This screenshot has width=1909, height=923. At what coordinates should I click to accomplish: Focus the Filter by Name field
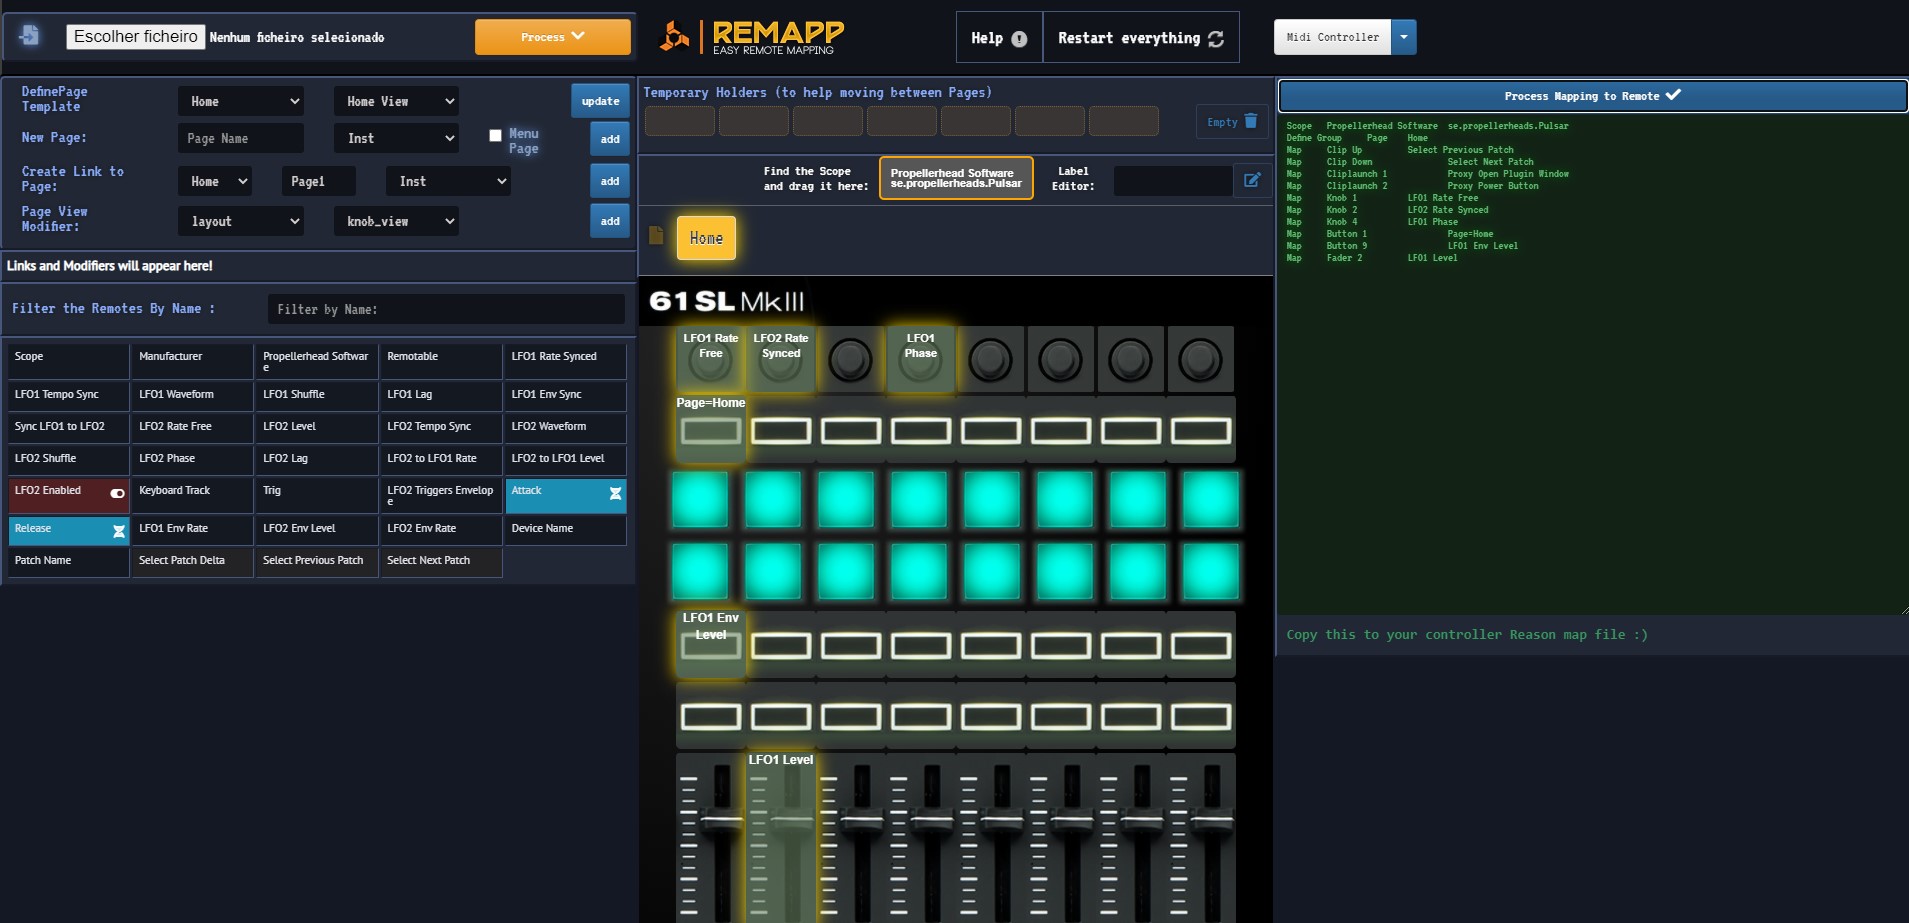tap(446, 309)
